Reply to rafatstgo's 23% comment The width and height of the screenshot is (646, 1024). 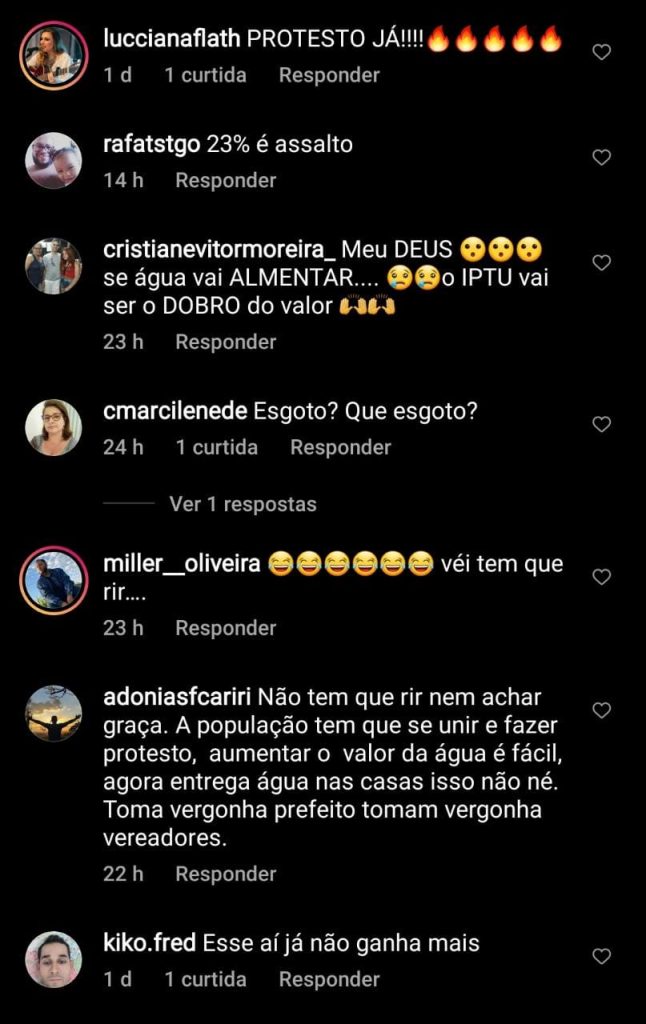tap(225, 180)
